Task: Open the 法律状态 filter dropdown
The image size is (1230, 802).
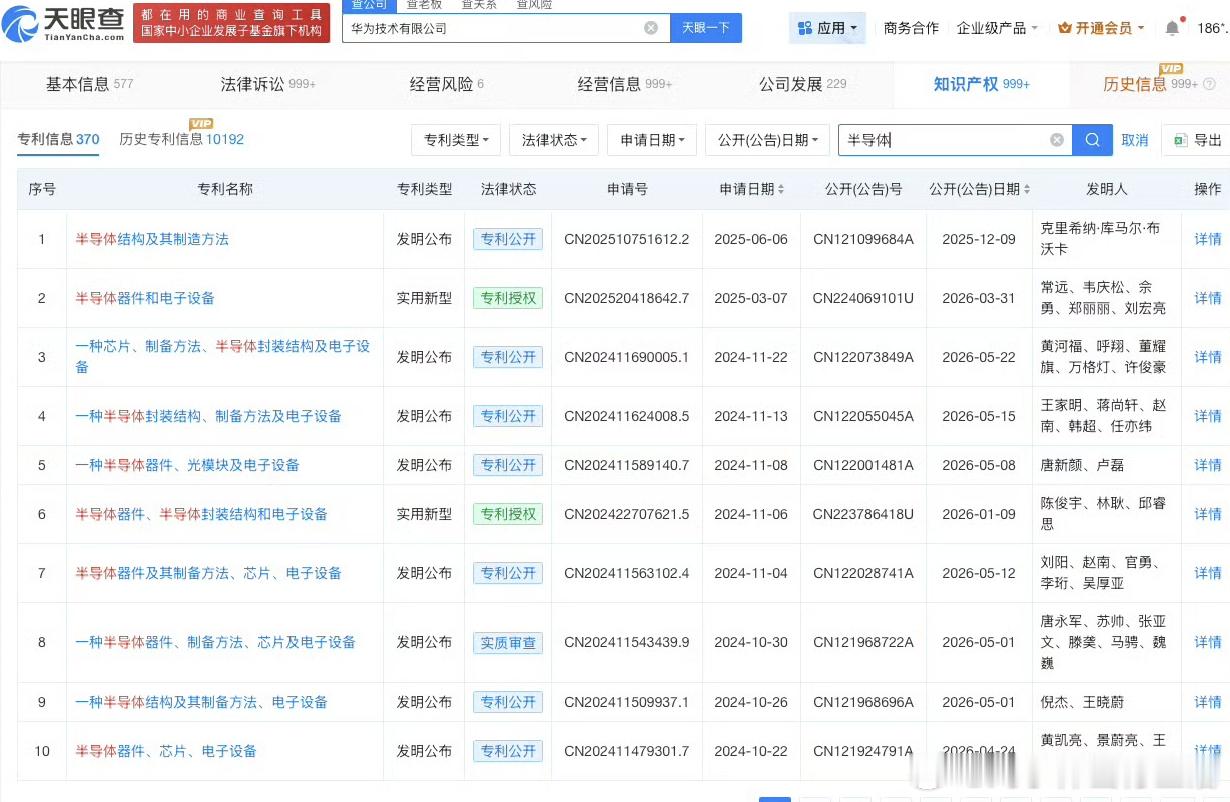Action: (x=554, y=140)
